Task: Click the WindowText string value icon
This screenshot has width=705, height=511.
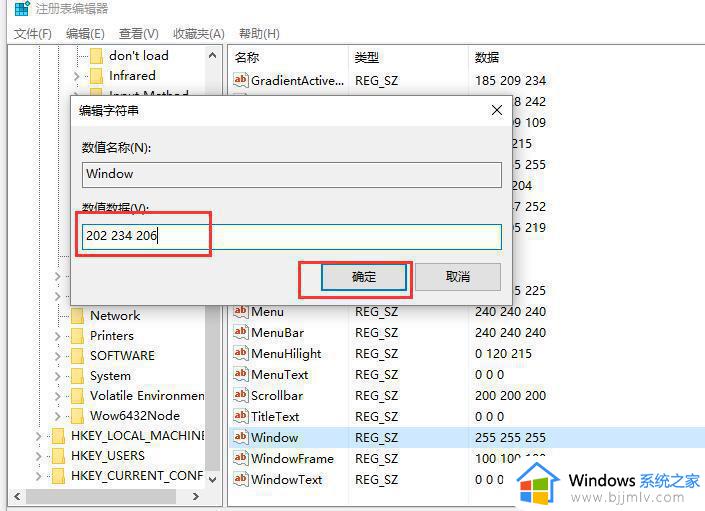Action: 241,479
